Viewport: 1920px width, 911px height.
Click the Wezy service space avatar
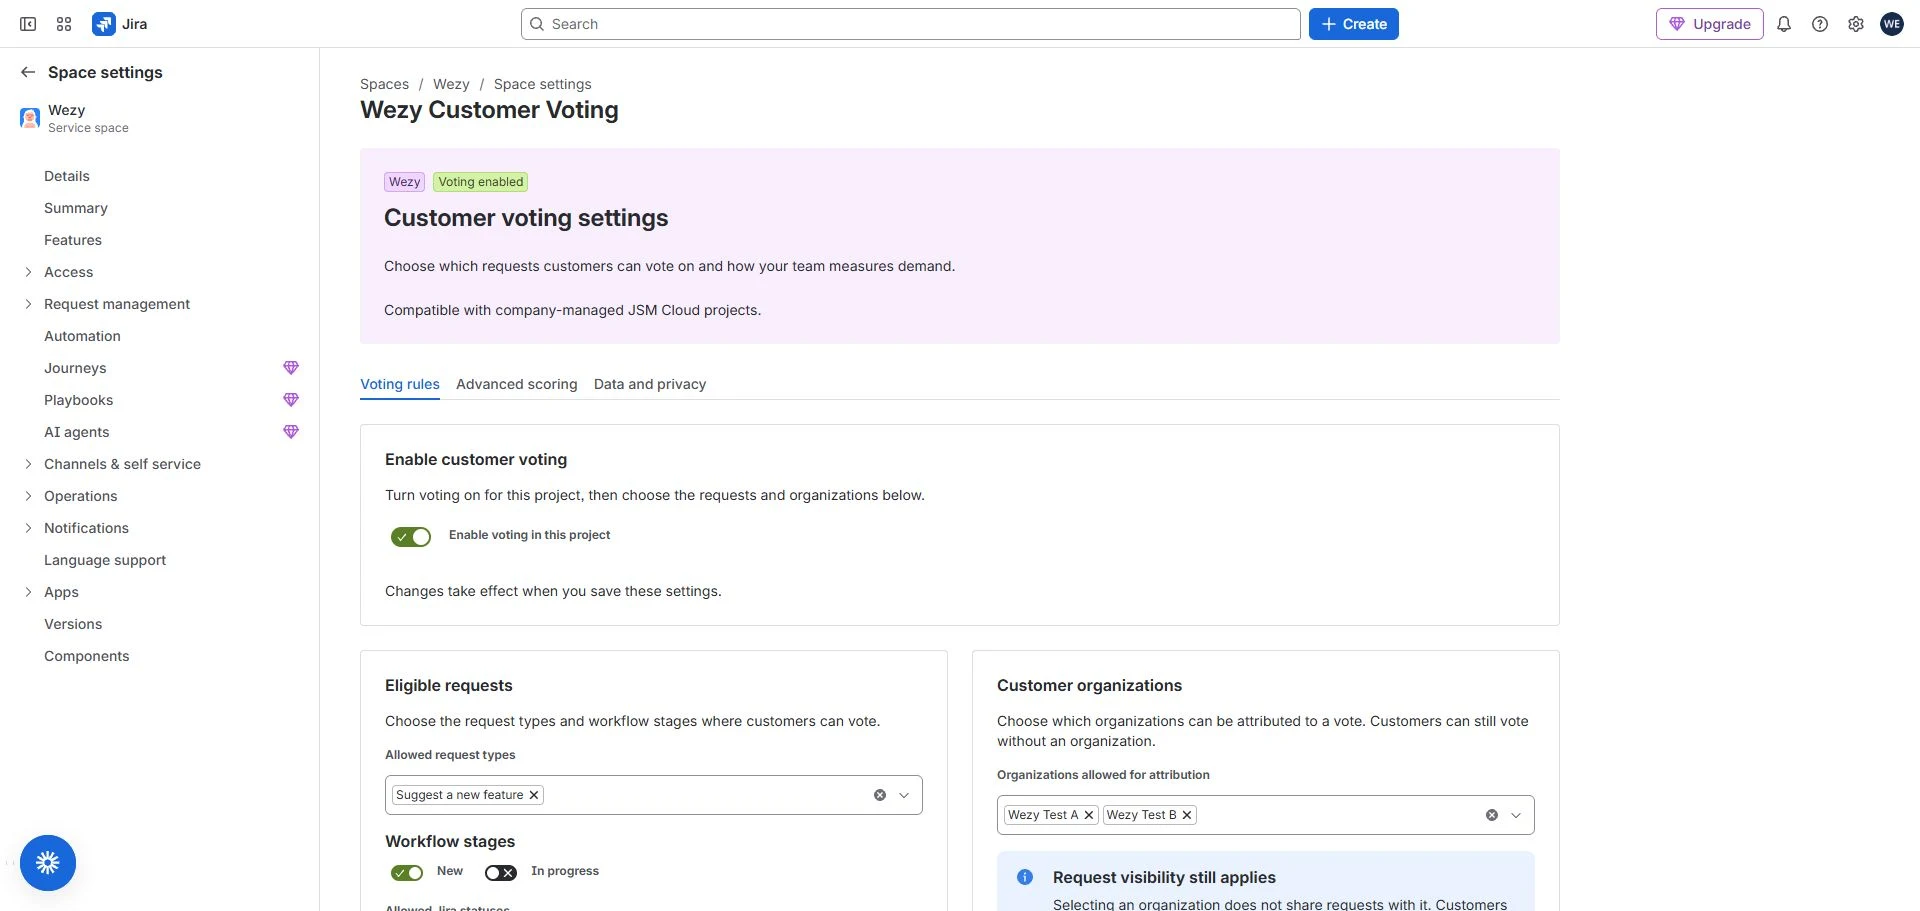click(30, 118)
